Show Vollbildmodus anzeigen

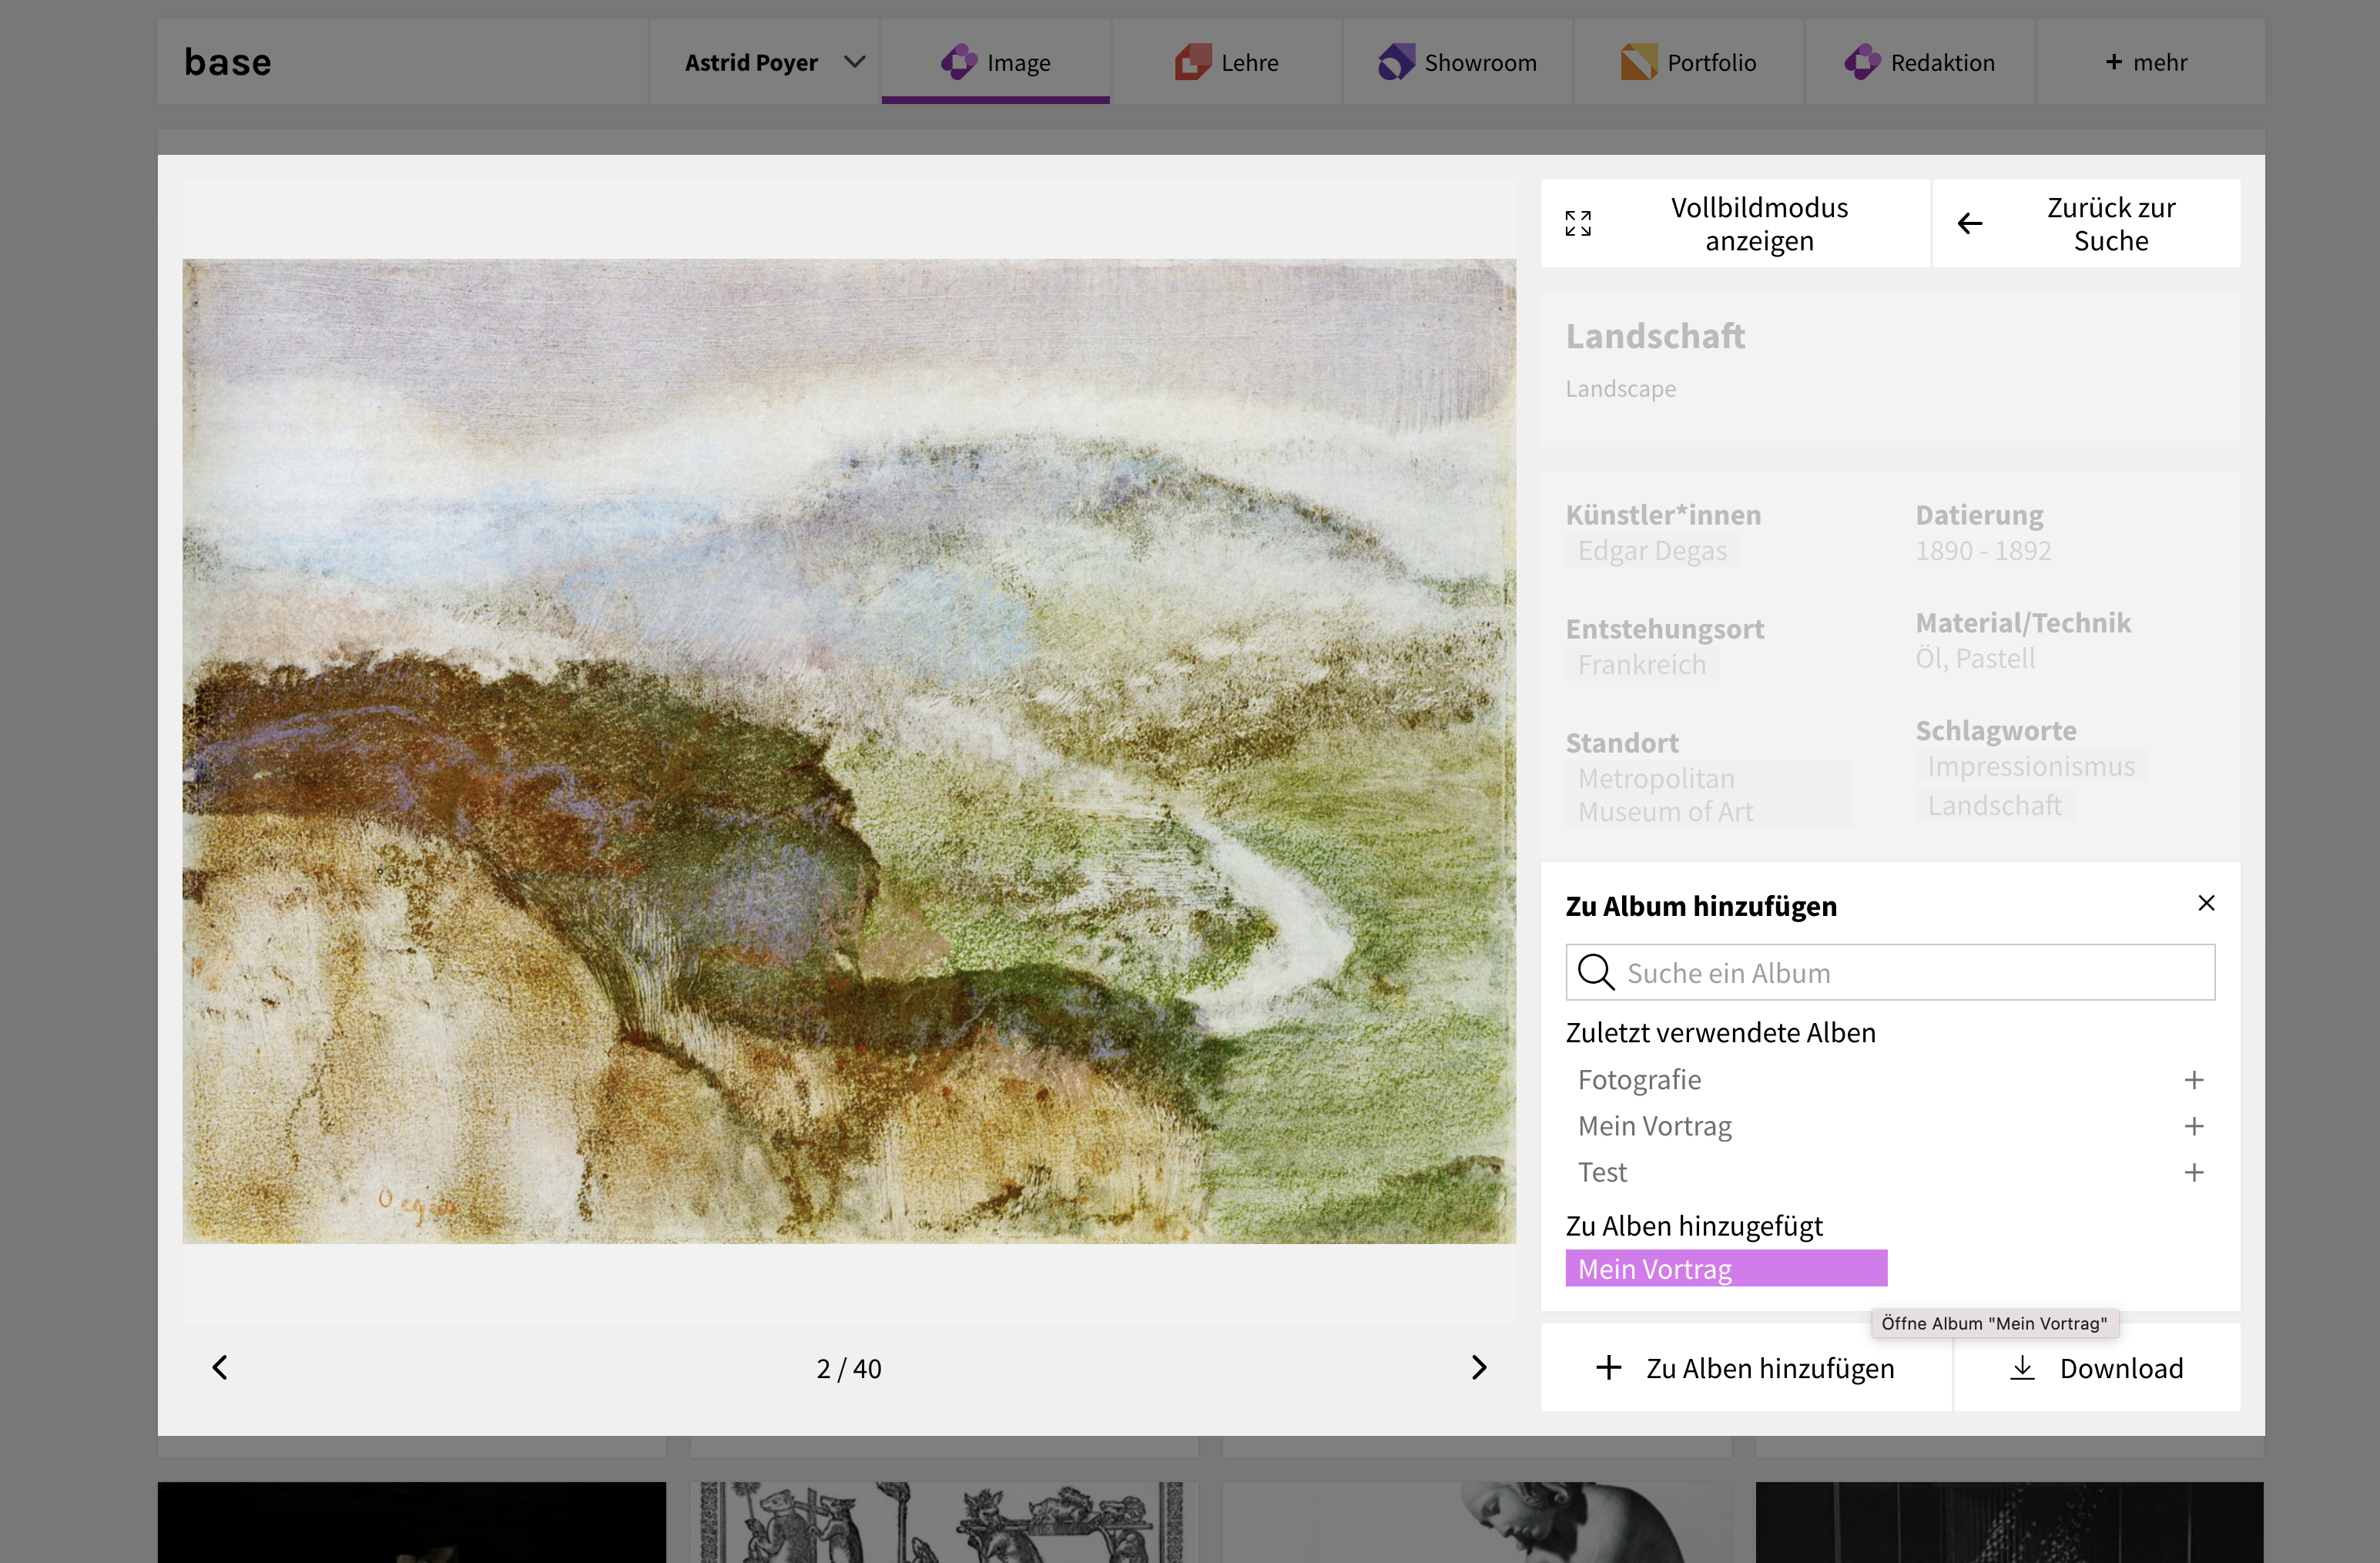coord(1735,223)
